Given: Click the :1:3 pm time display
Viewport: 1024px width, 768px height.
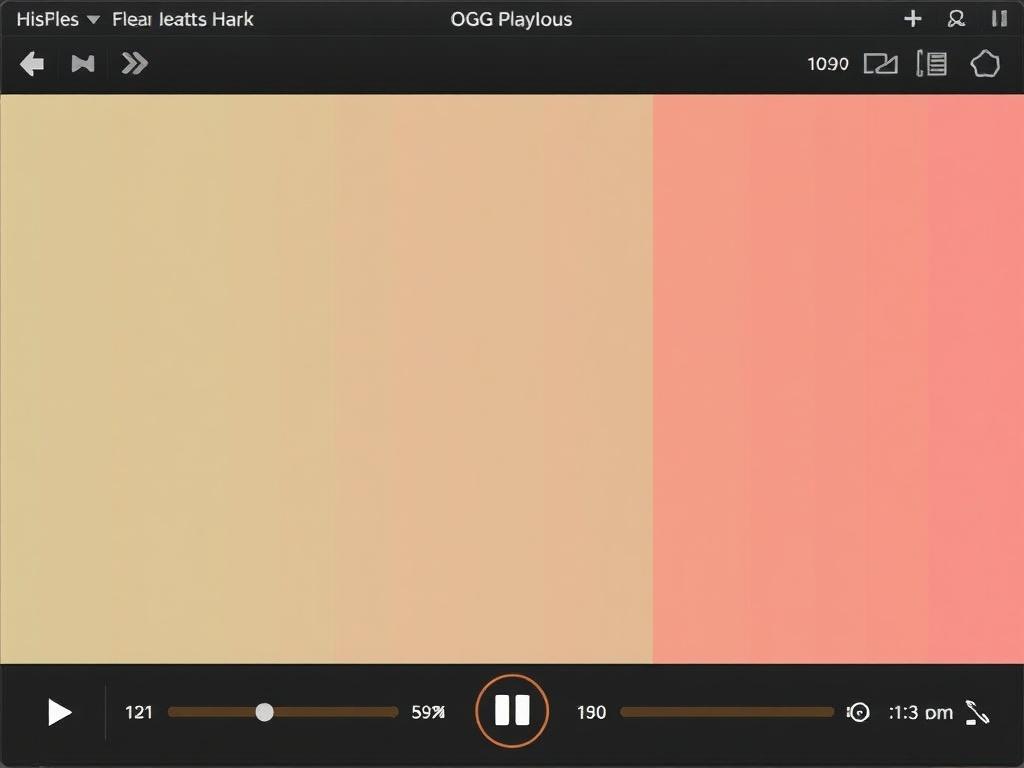Looking at the screenshot, I should [920, 712].
